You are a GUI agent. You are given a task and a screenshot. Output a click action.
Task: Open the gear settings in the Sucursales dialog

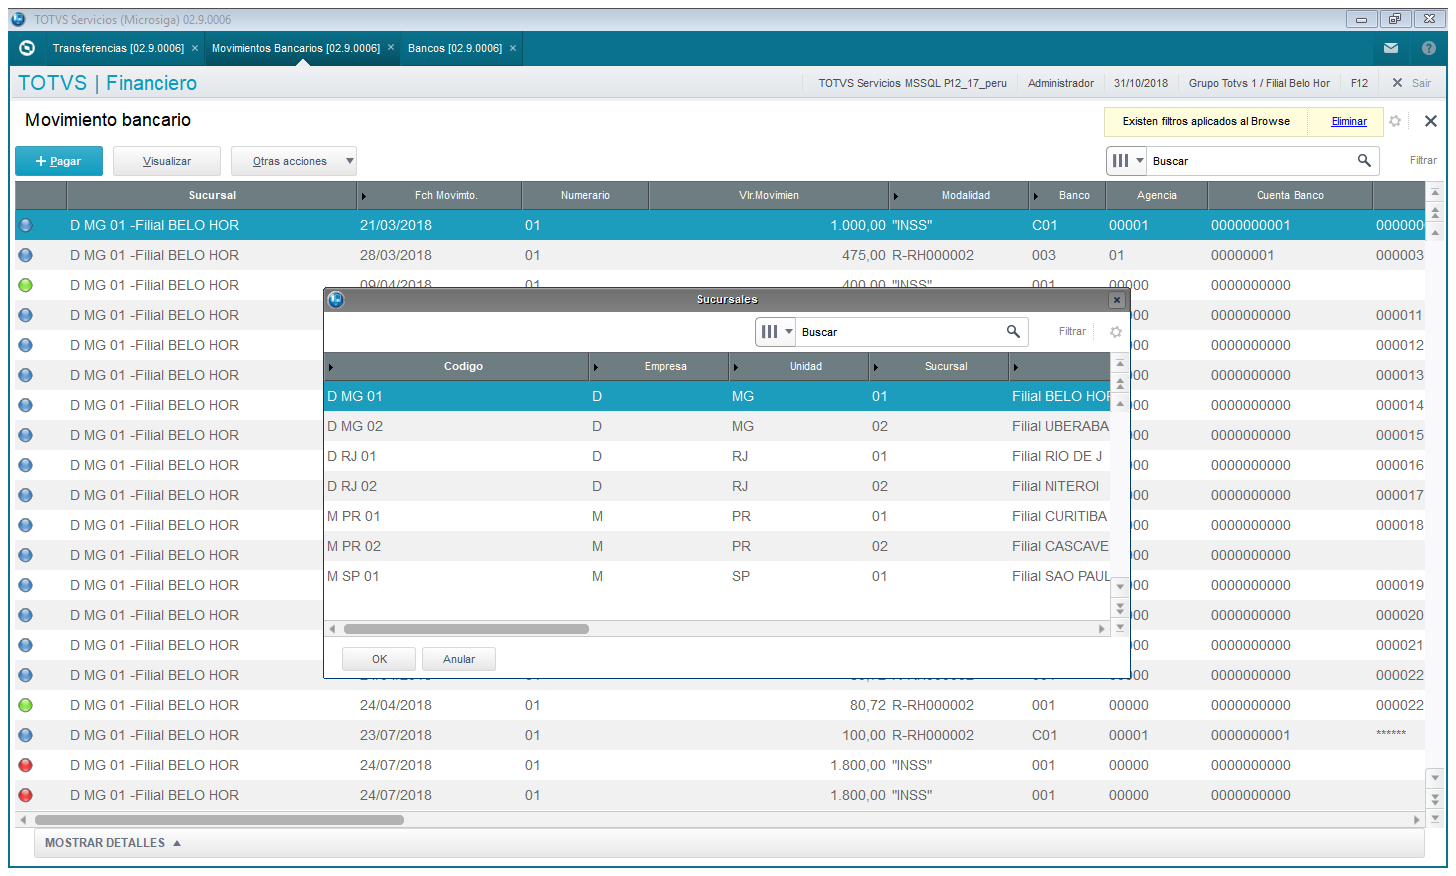click(x=1116, y=332)
